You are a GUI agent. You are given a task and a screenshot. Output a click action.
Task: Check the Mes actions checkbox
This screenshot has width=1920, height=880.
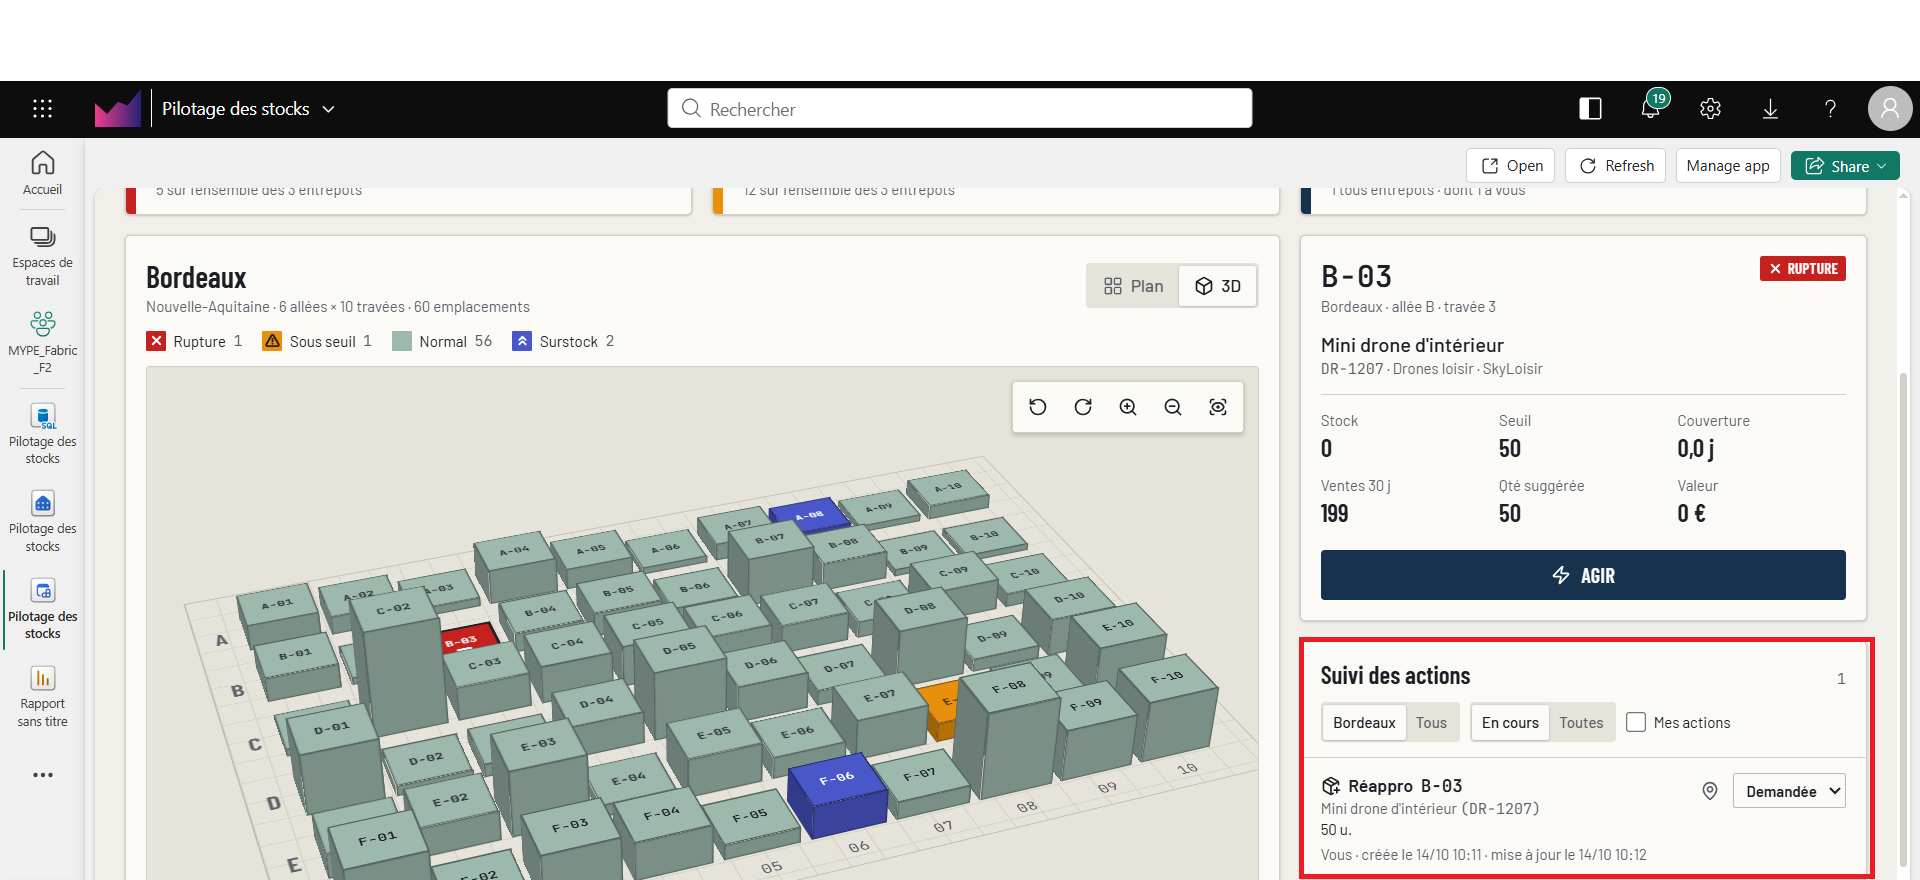point(1636,722)
